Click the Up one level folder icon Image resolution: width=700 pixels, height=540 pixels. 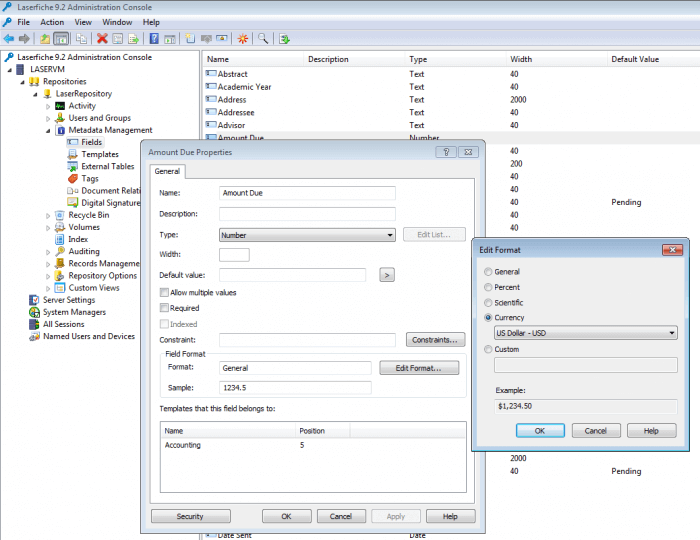[45, 39]
